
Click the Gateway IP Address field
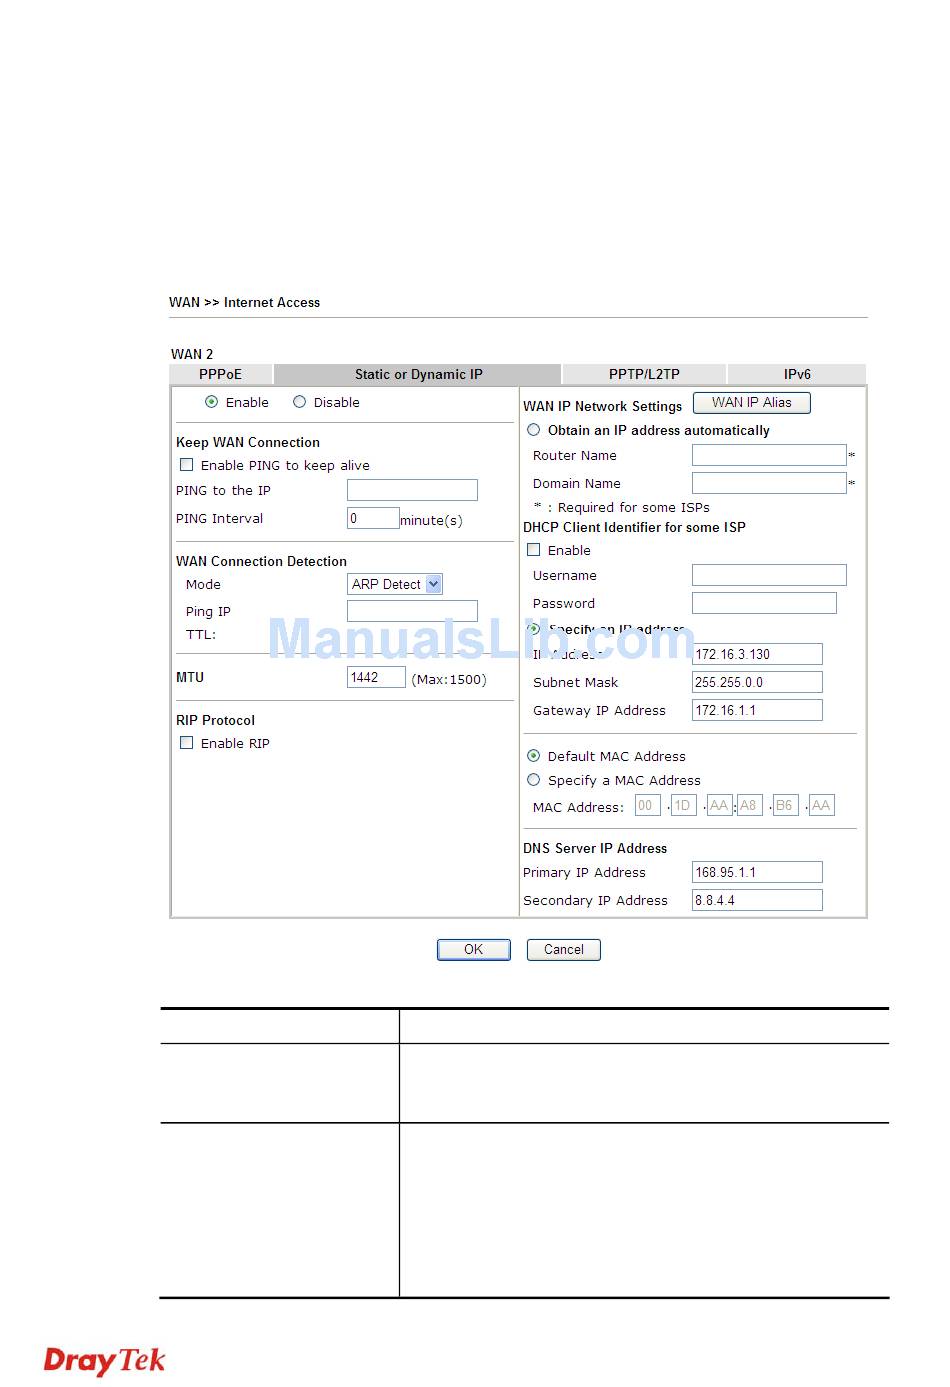click(x=757, y=710)
